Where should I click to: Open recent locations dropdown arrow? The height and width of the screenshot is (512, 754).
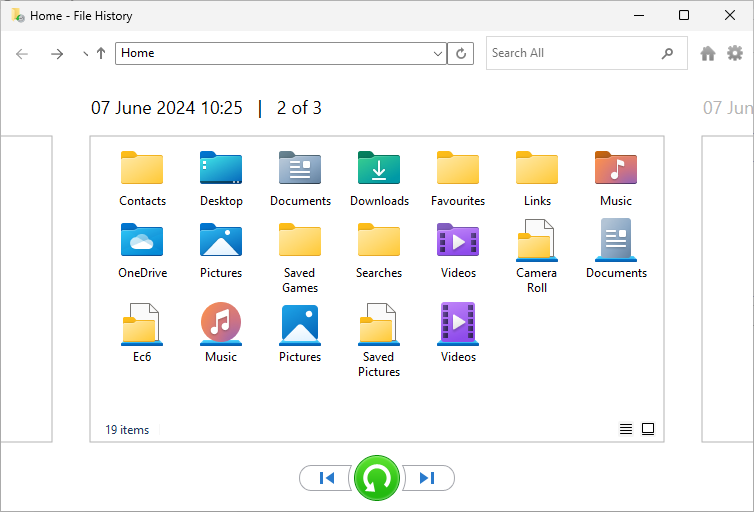[x=85, y=54]
